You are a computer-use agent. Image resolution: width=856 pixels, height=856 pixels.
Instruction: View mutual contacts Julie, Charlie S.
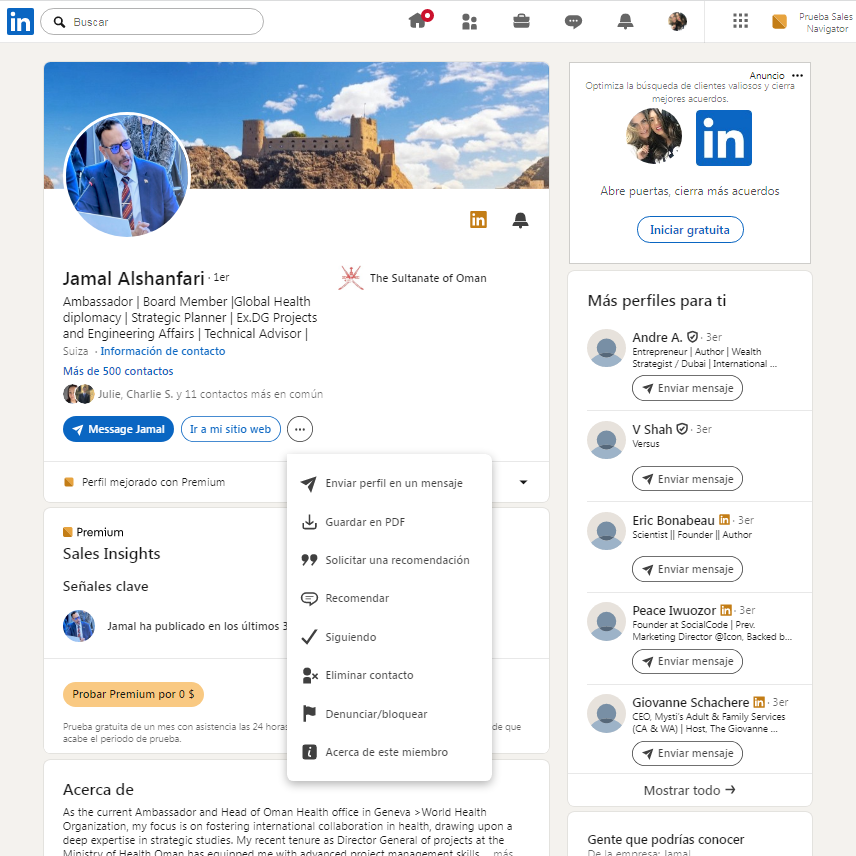[x=193, y=394]
